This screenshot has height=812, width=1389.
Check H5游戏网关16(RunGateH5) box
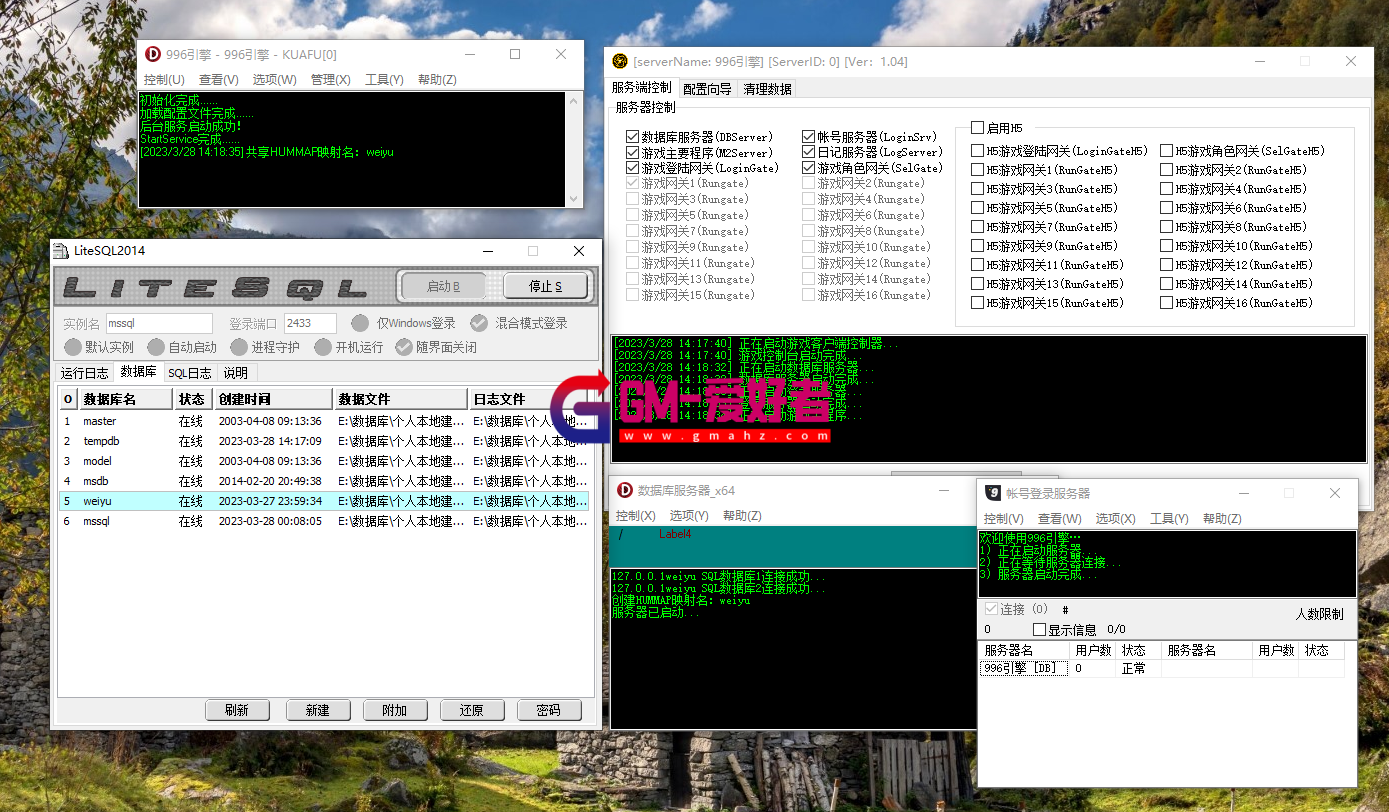[x=1167, y=303]
